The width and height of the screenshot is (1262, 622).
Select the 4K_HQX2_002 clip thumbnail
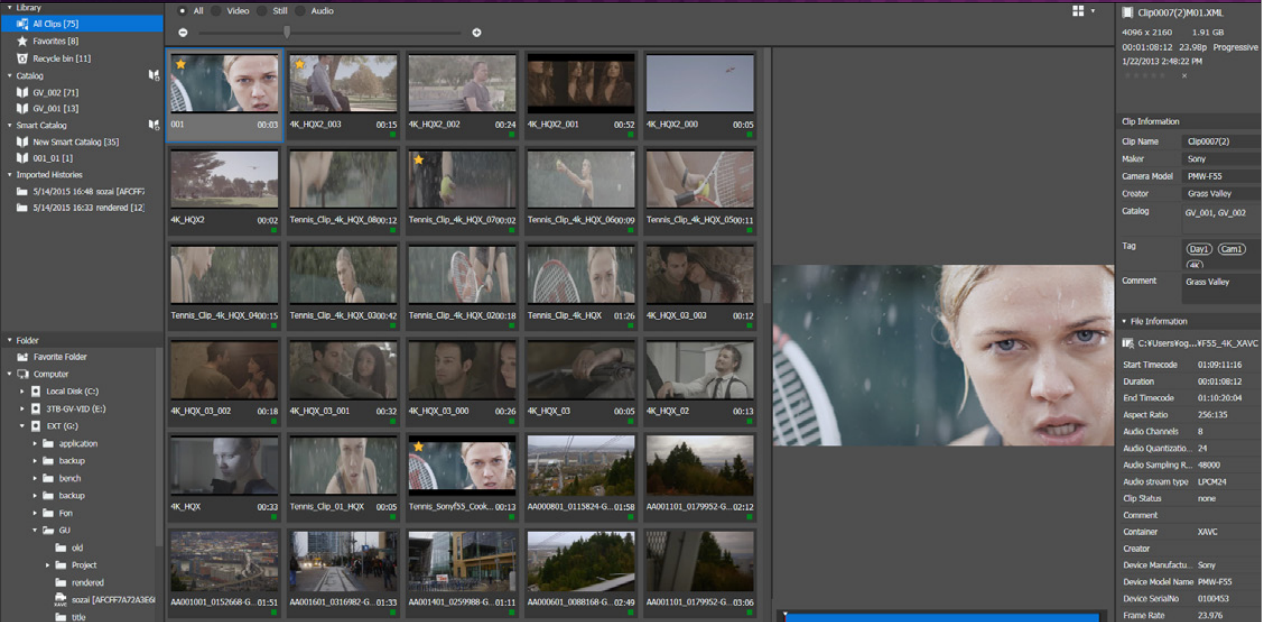[x=462, y=83]
